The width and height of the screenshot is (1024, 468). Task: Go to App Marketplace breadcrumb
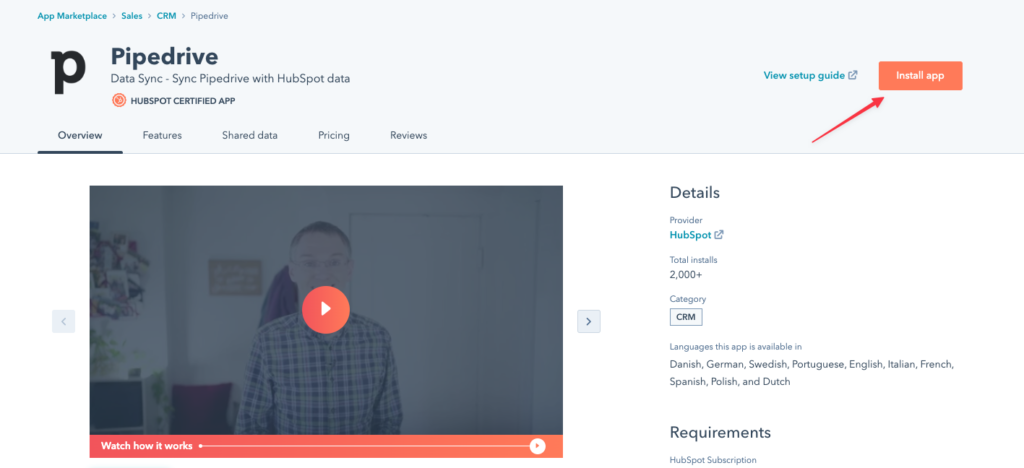click(72, 16)
